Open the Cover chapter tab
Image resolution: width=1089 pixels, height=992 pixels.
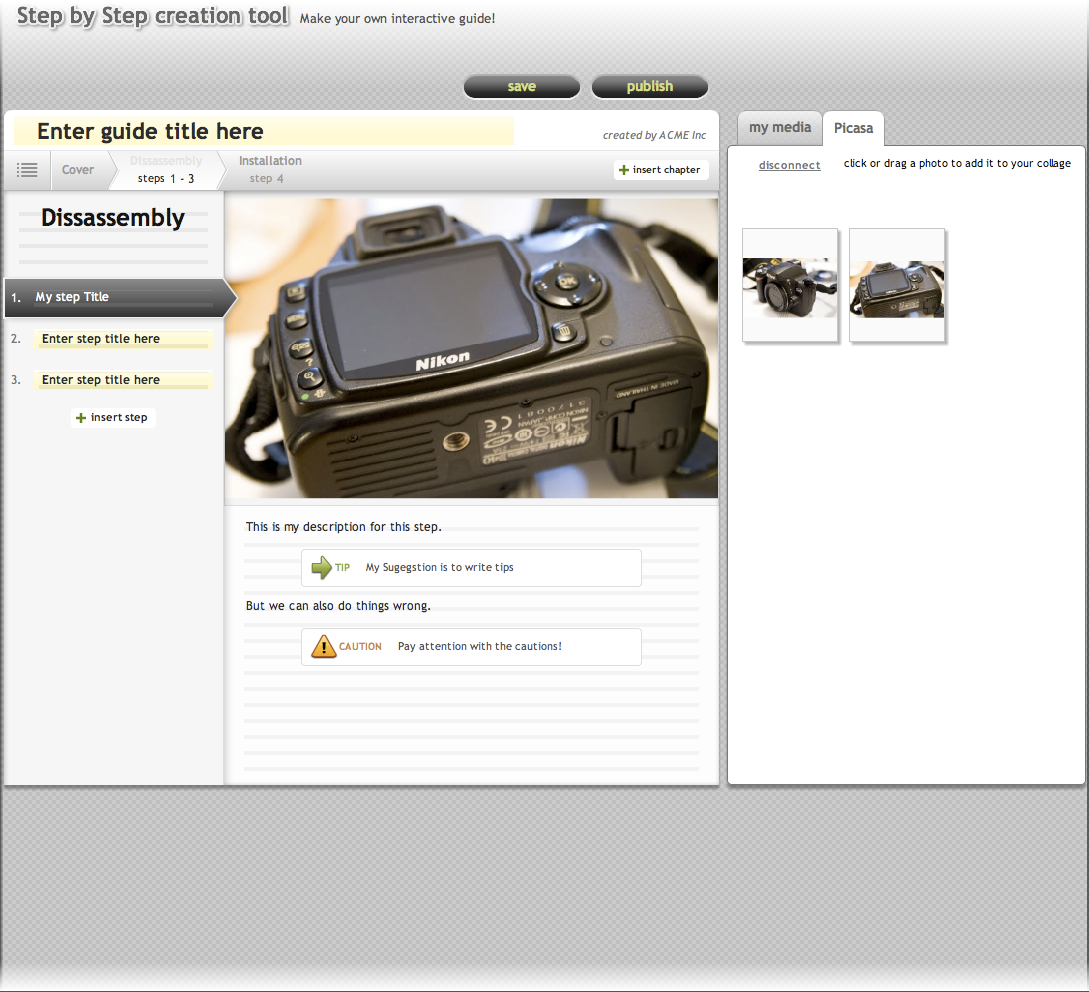coord(78,170)
